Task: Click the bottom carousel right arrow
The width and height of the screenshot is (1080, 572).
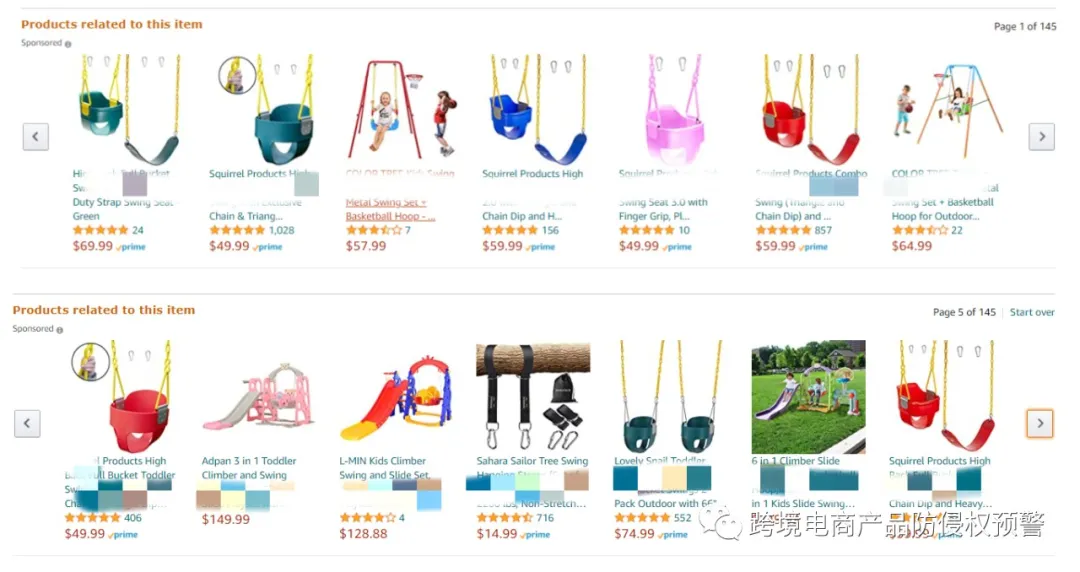Action: (1040, 423)
